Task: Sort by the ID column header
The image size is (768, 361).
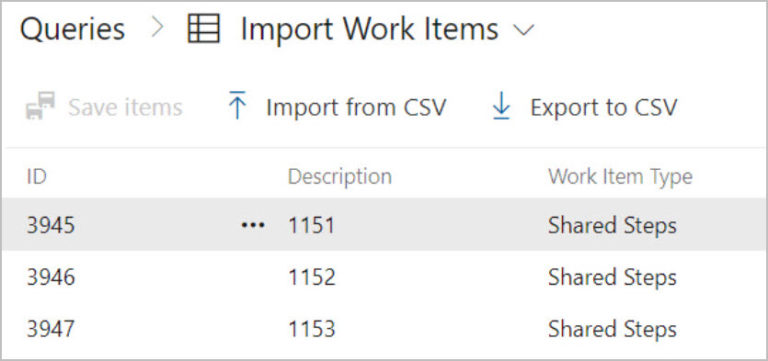Action: (x=36, y=176)
